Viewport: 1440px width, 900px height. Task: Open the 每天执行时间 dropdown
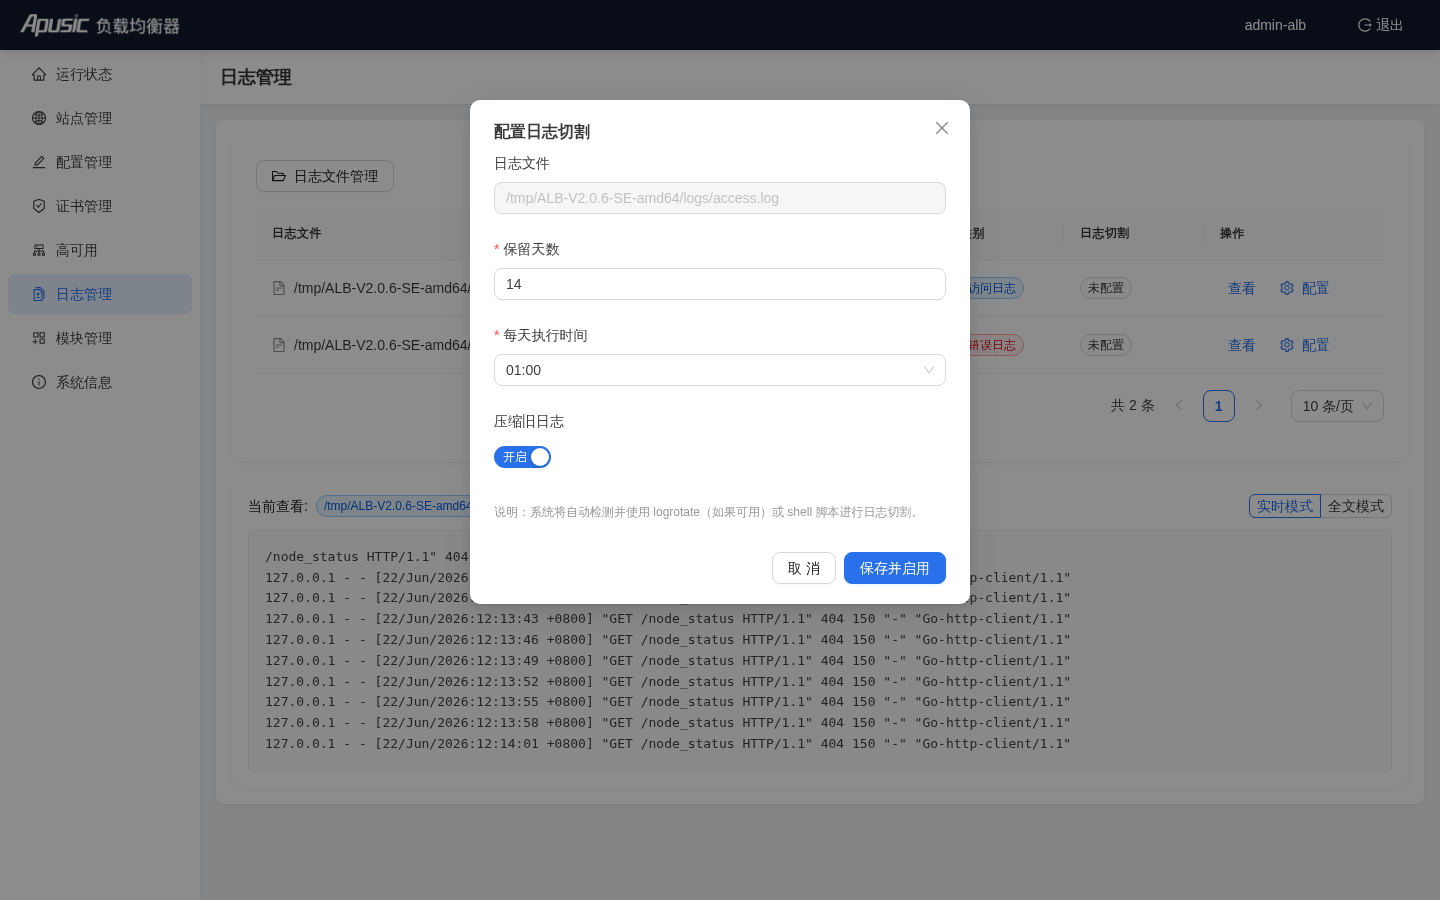tap(720, 370)
